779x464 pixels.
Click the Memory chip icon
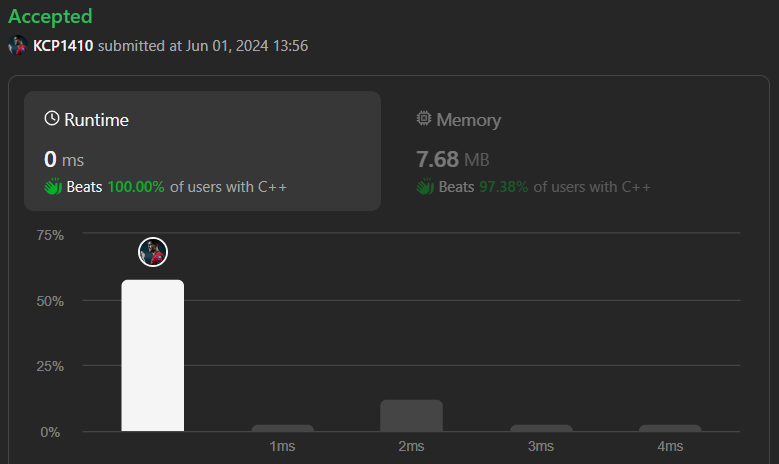424,118
